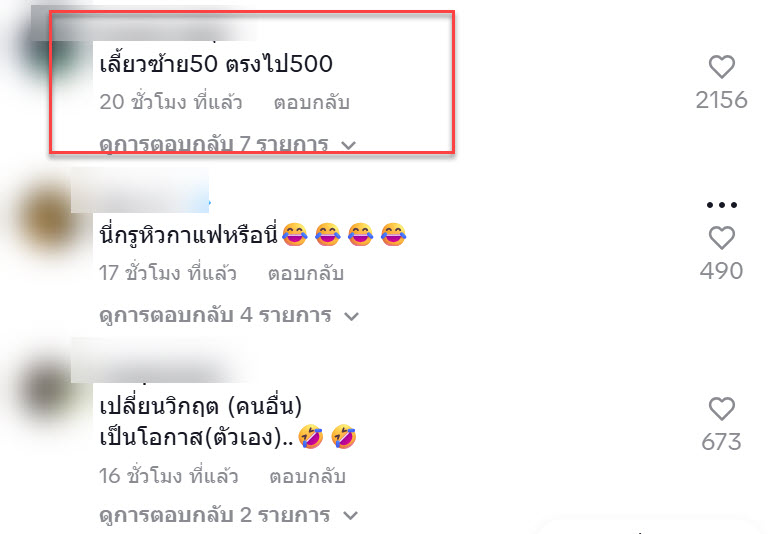
Task: Reply to the comment posted 17 hours ago
Action: coord(306,273)
